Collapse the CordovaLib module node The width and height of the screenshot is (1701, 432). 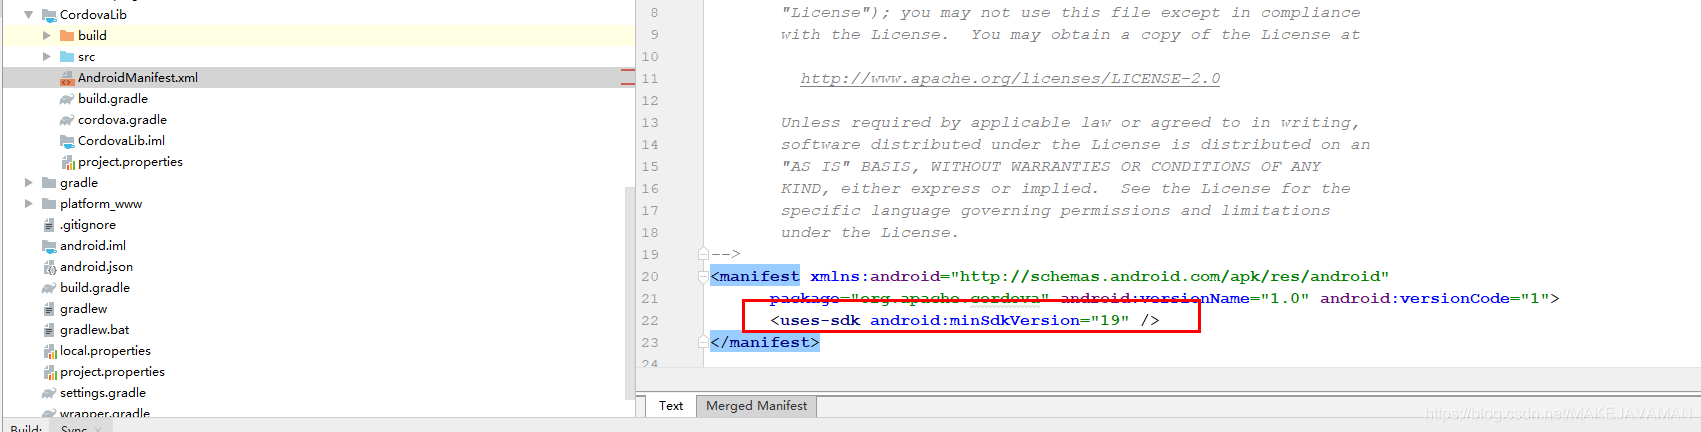tap(28, 14)
